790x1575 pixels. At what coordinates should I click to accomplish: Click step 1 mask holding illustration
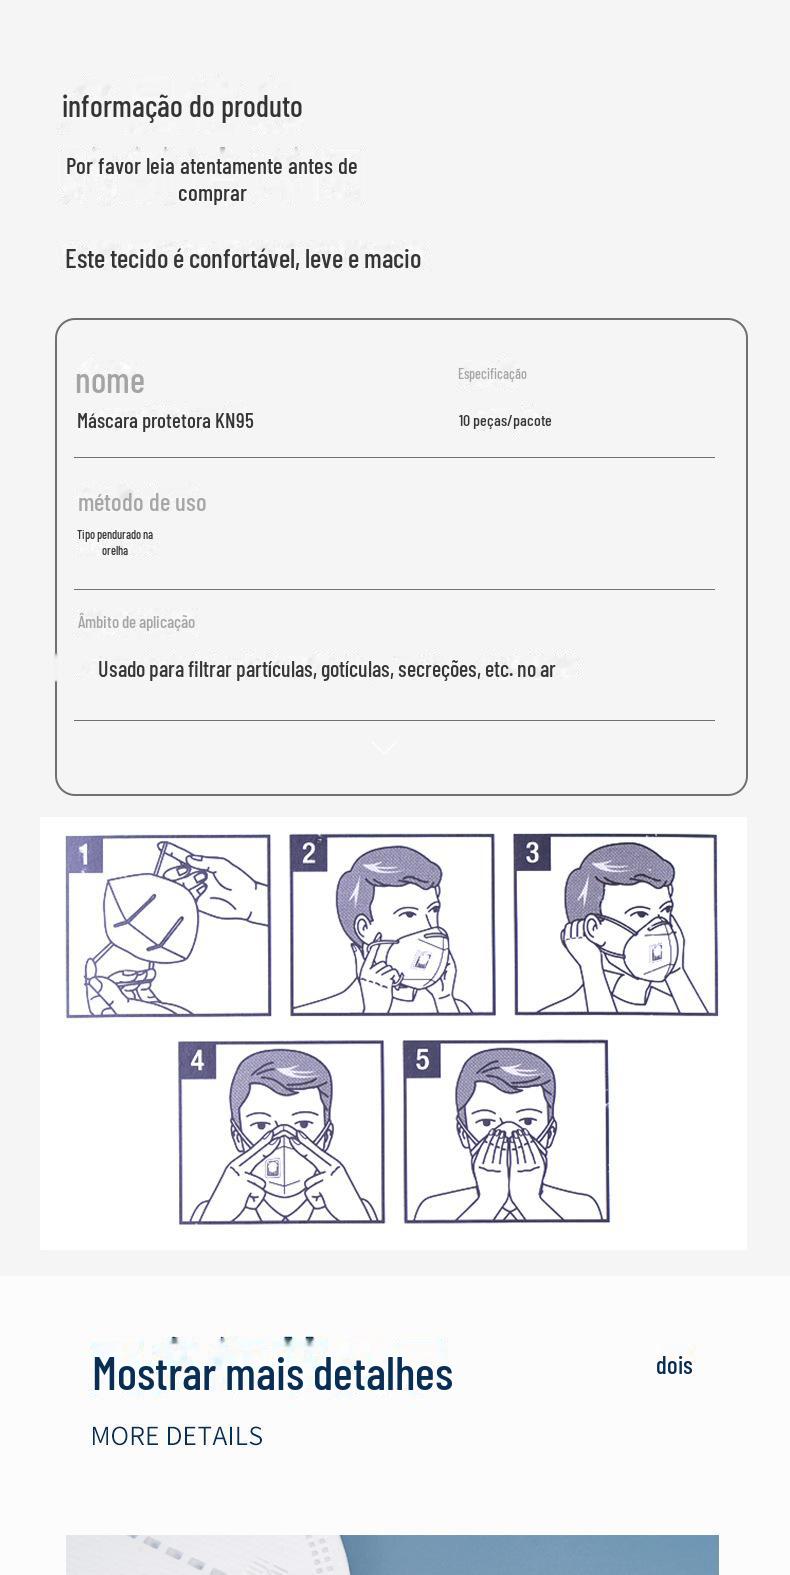pyautogui.click(x=168, y=926)
